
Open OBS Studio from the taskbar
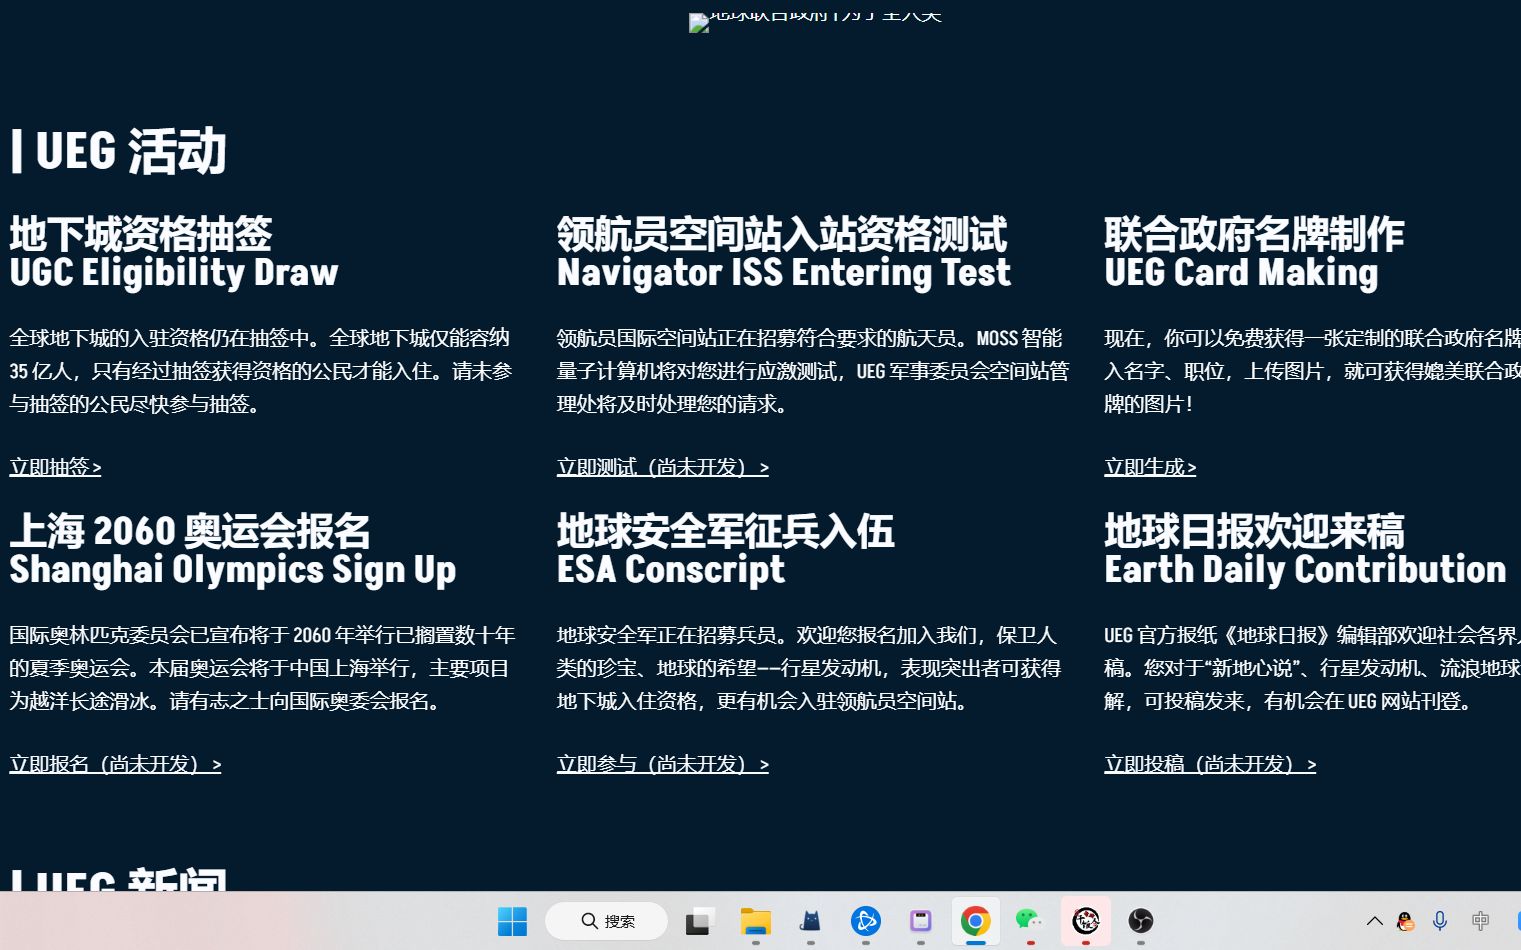coord(1140,921)
